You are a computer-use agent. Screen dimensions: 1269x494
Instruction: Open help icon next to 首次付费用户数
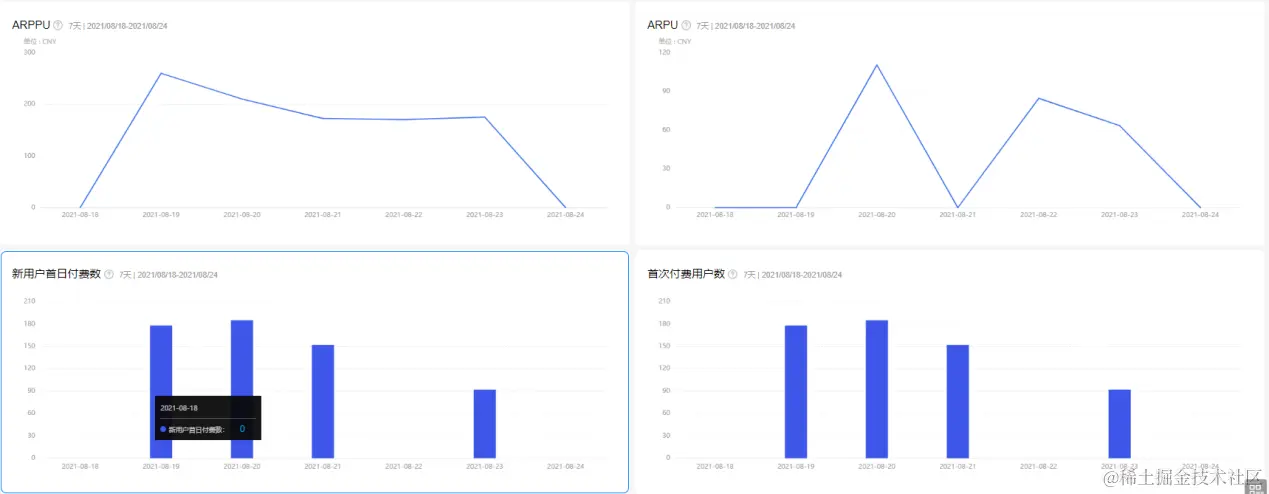734,274
